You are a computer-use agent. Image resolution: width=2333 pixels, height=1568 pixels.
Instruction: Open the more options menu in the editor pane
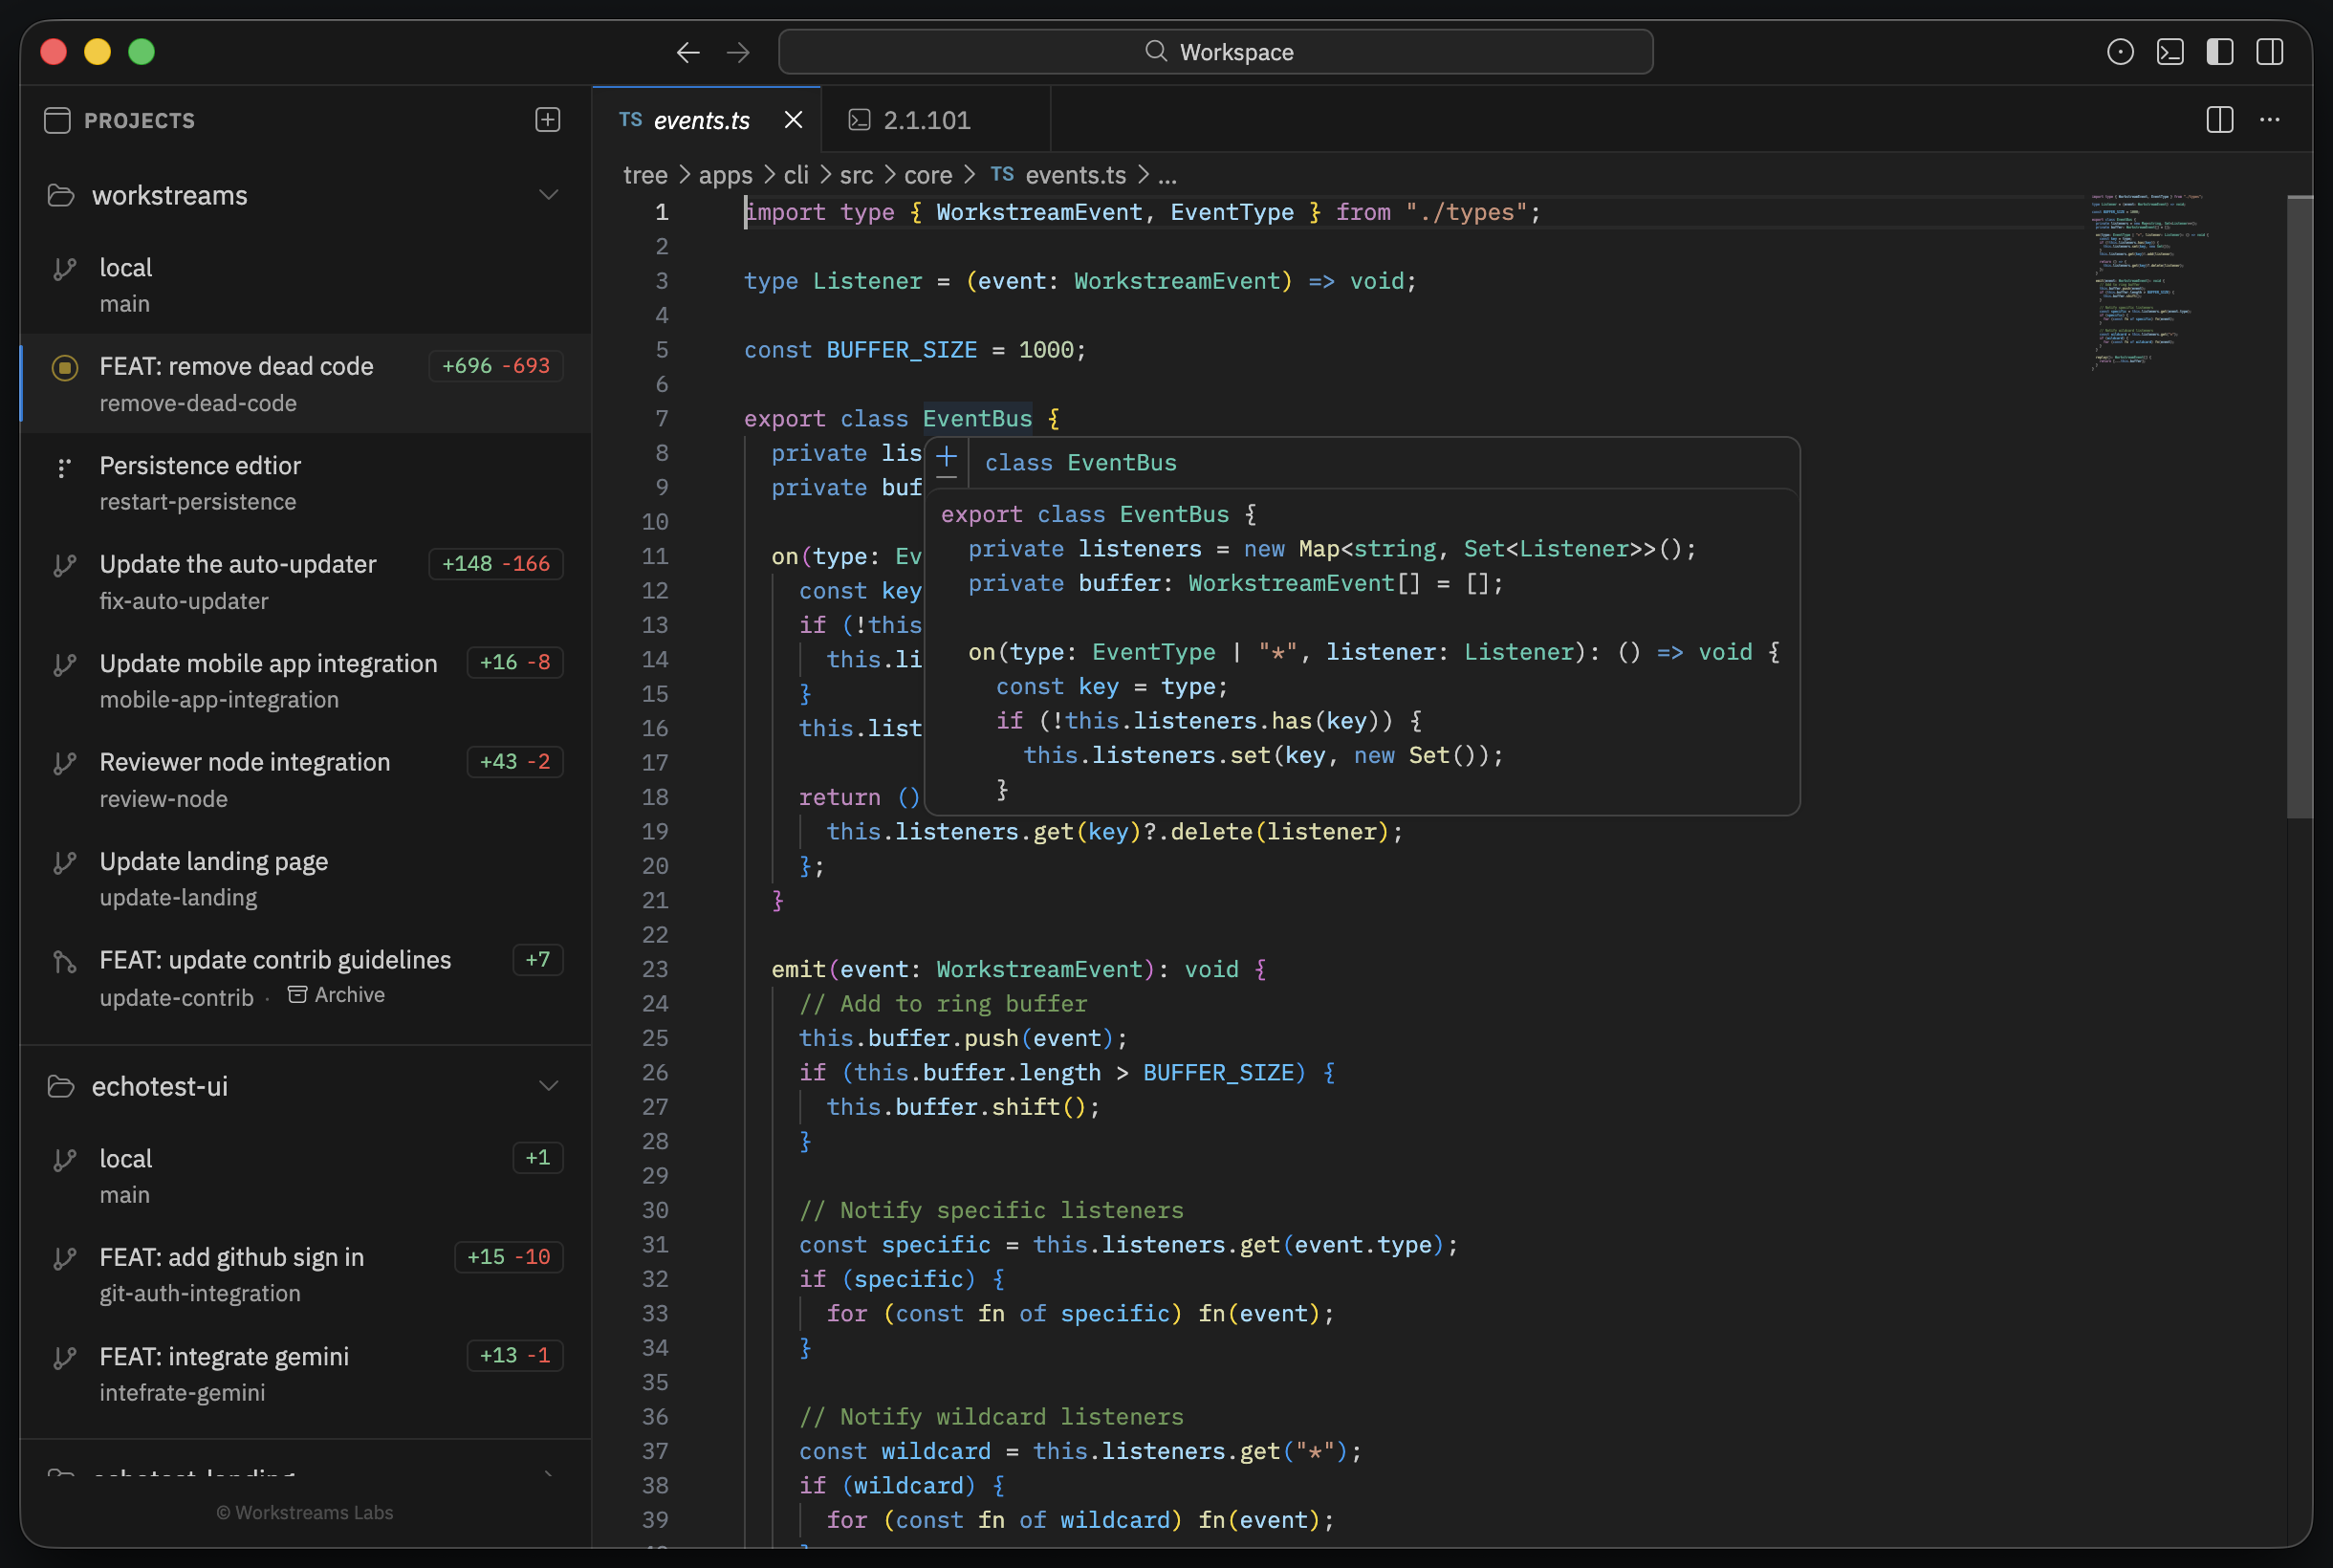(2269, 119)
